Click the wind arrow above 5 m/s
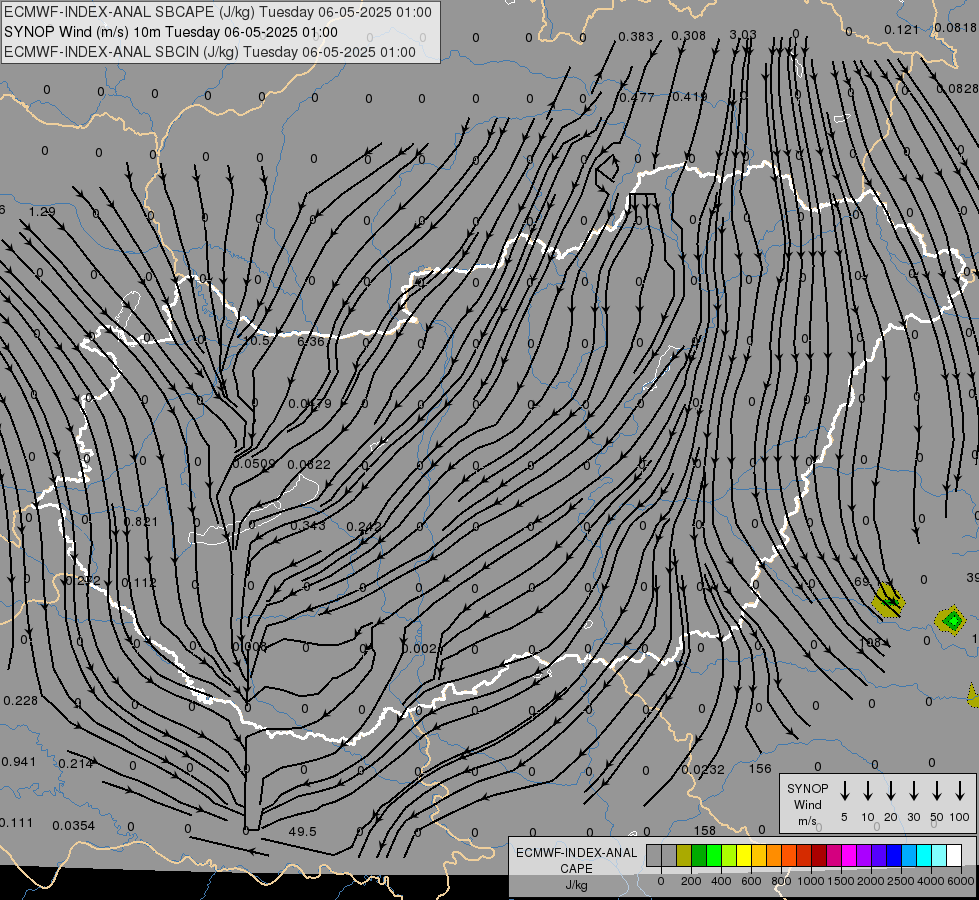The width and height of the screenshot is (979, 900). coord(844,791)
